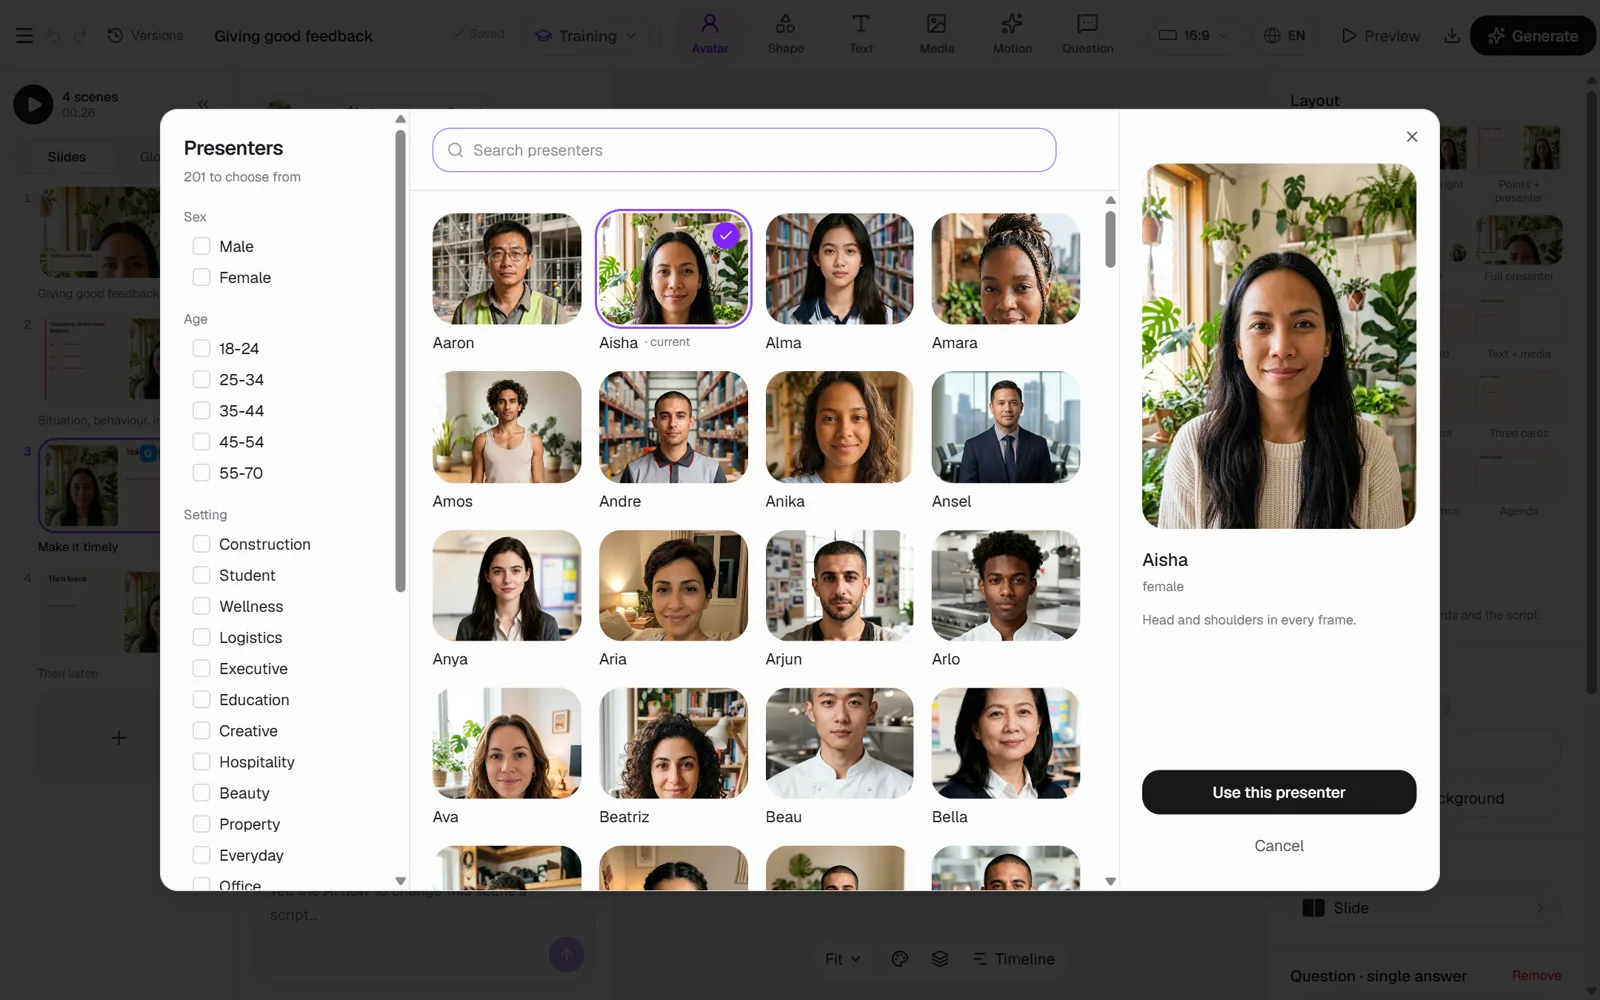Screen dimensions: 1600x1000
Task: Select the Text tool
Action: coord(861,34)
